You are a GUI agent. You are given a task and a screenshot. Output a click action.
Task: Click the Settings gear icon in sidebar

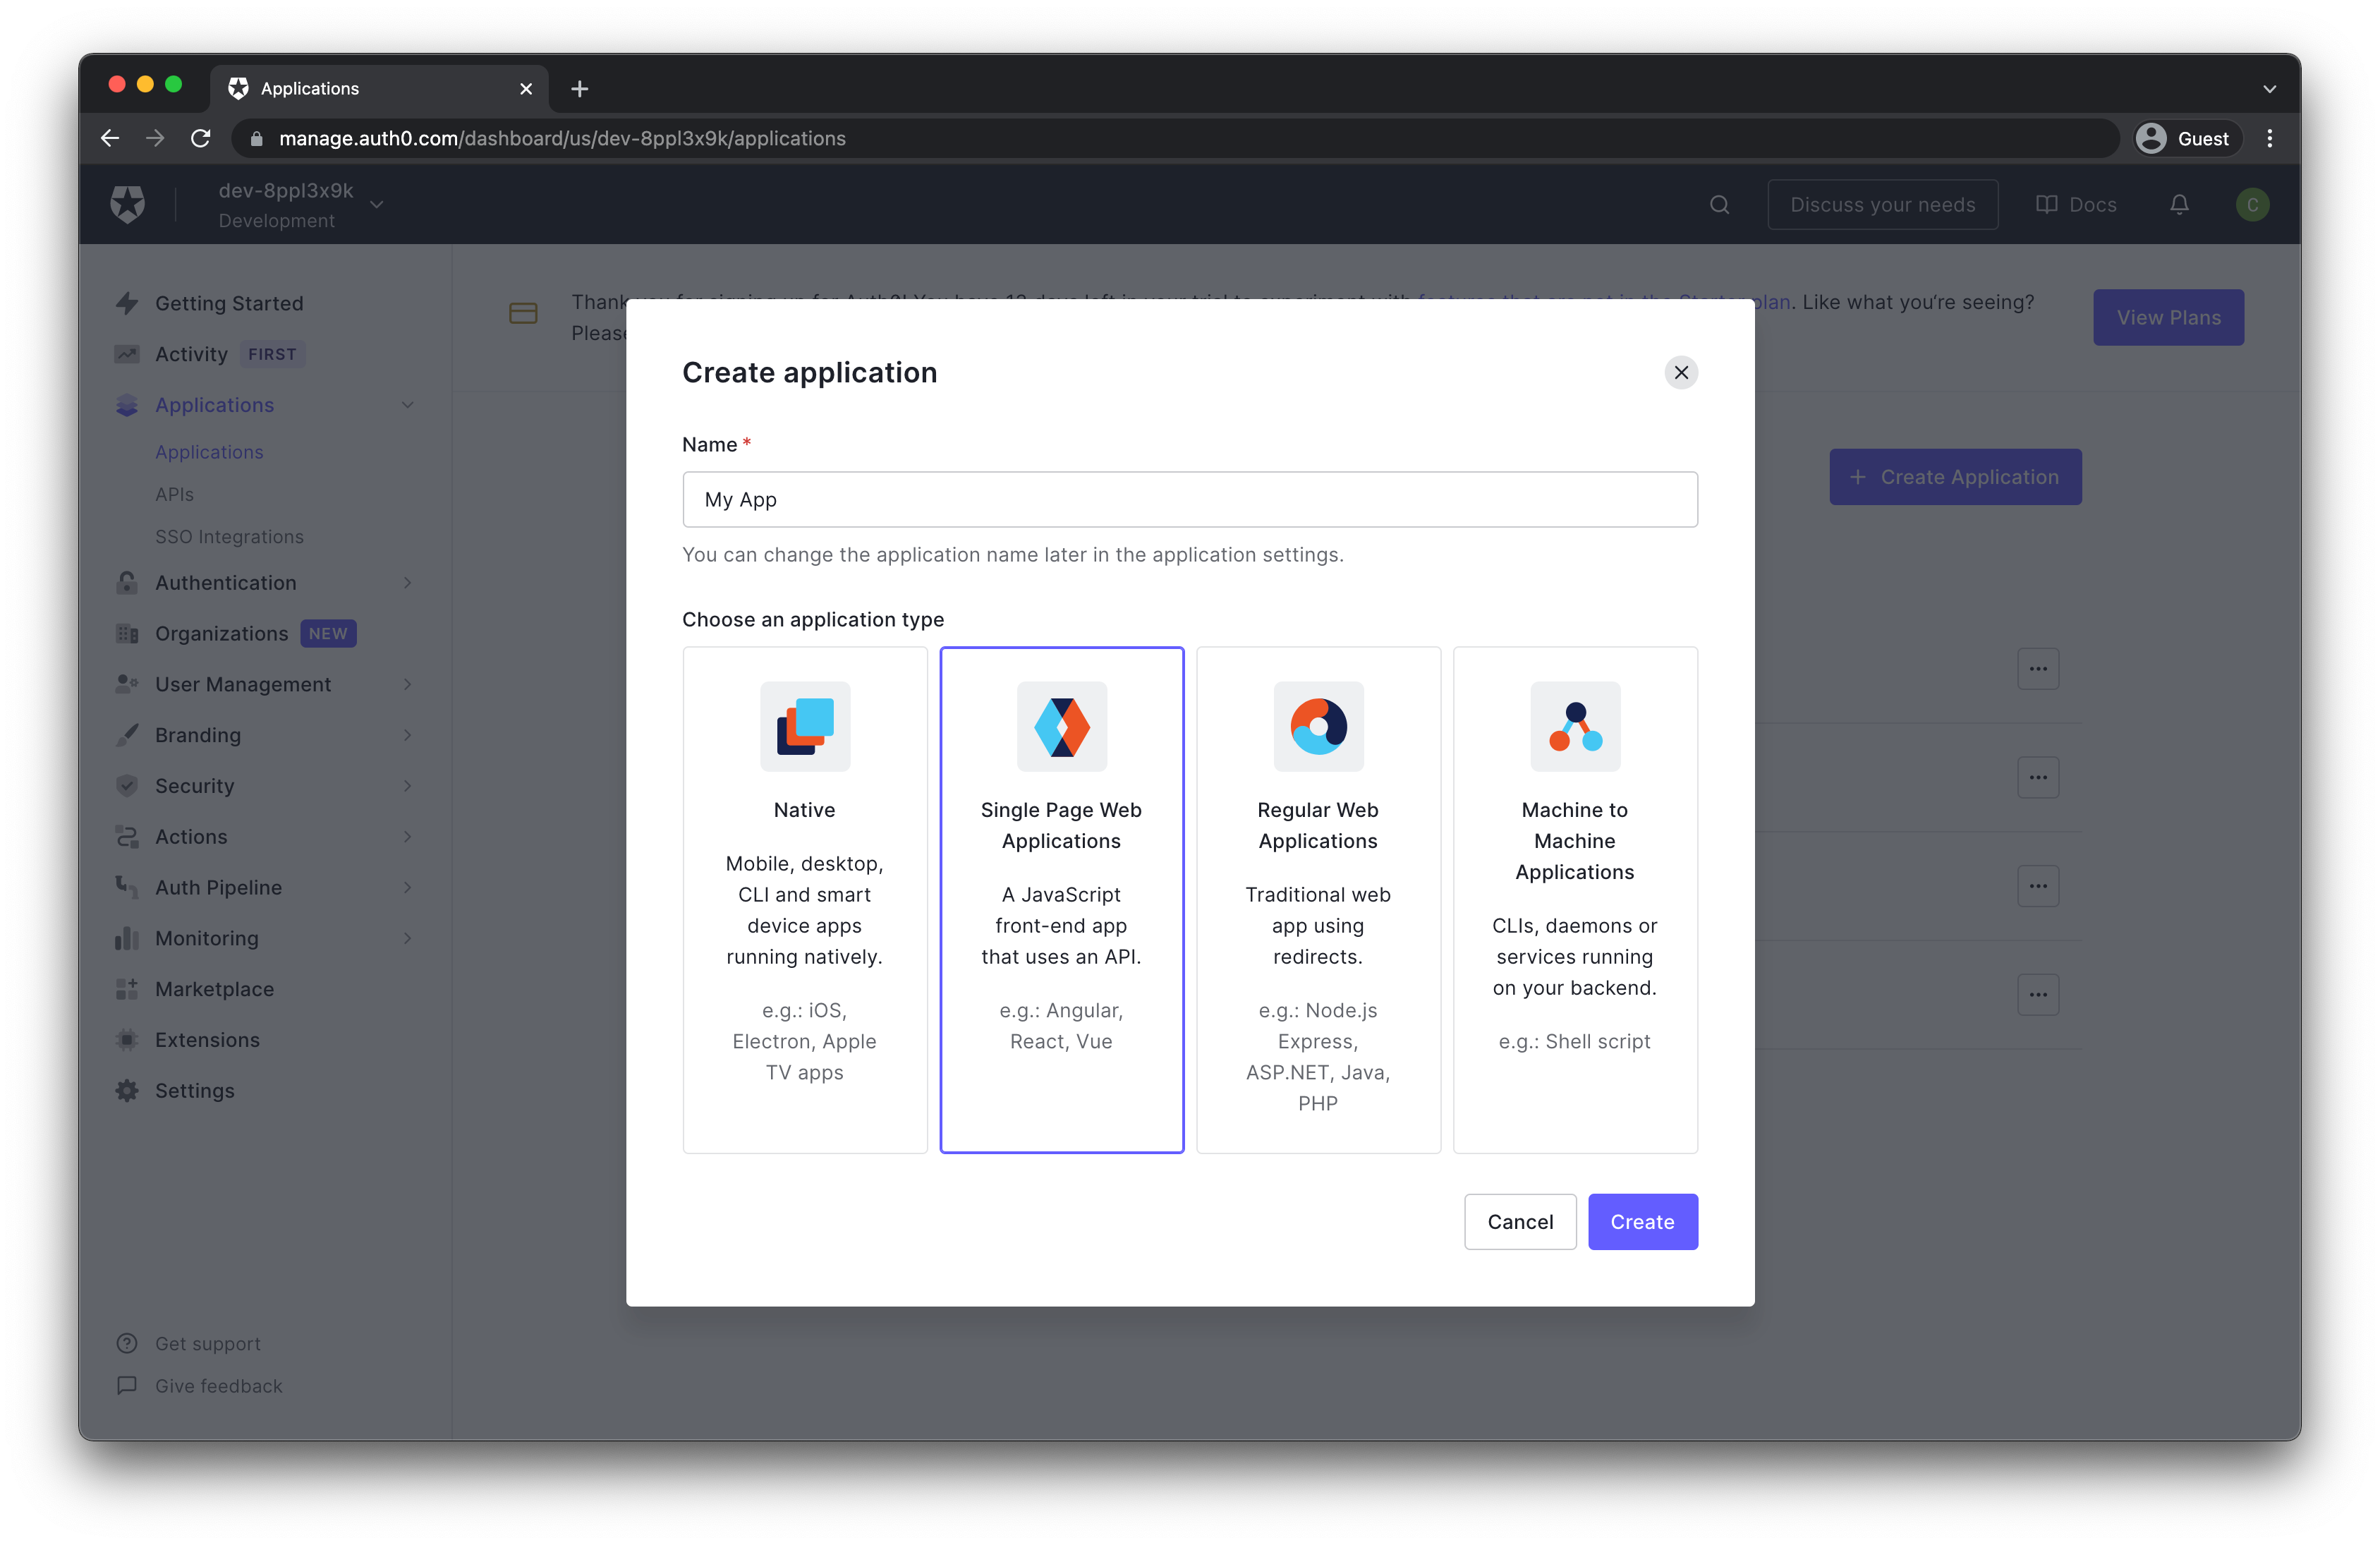128,1091
